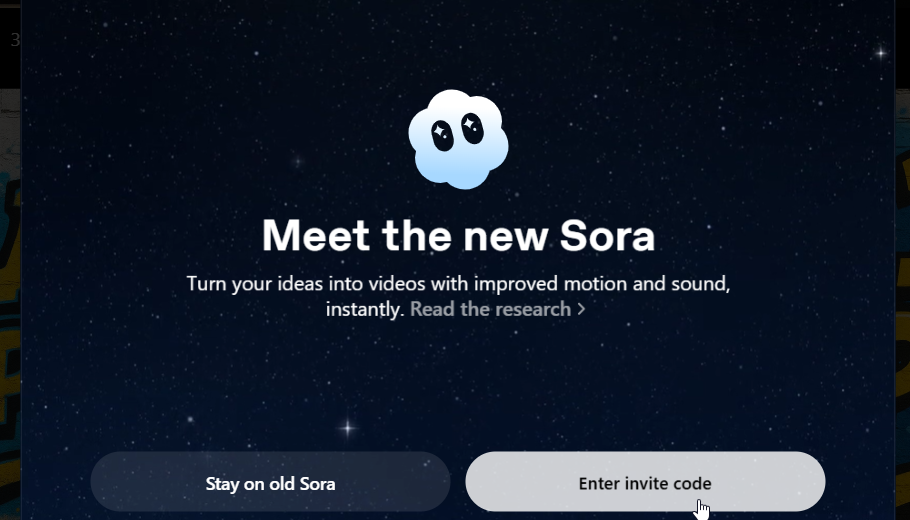Viewport: 910px width, 520px height.
Task: Click the empty starry area between the buttons
Action: click(458, 484)
